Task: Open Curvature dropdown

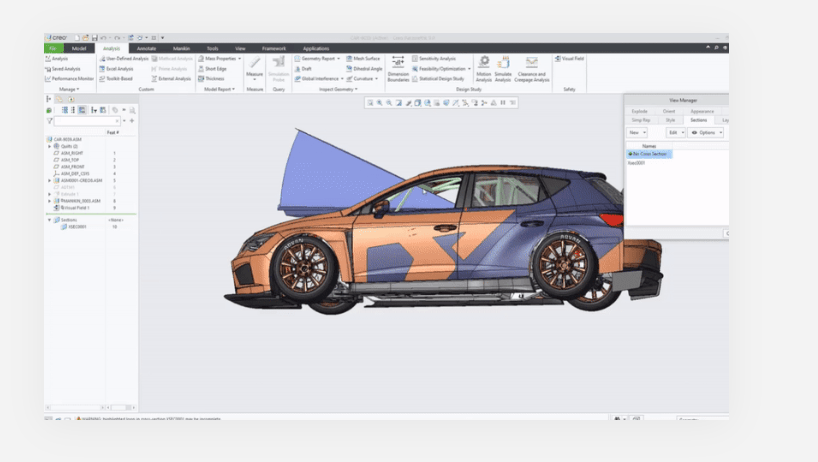Action: pyautogui.click(x=376, y=79)
